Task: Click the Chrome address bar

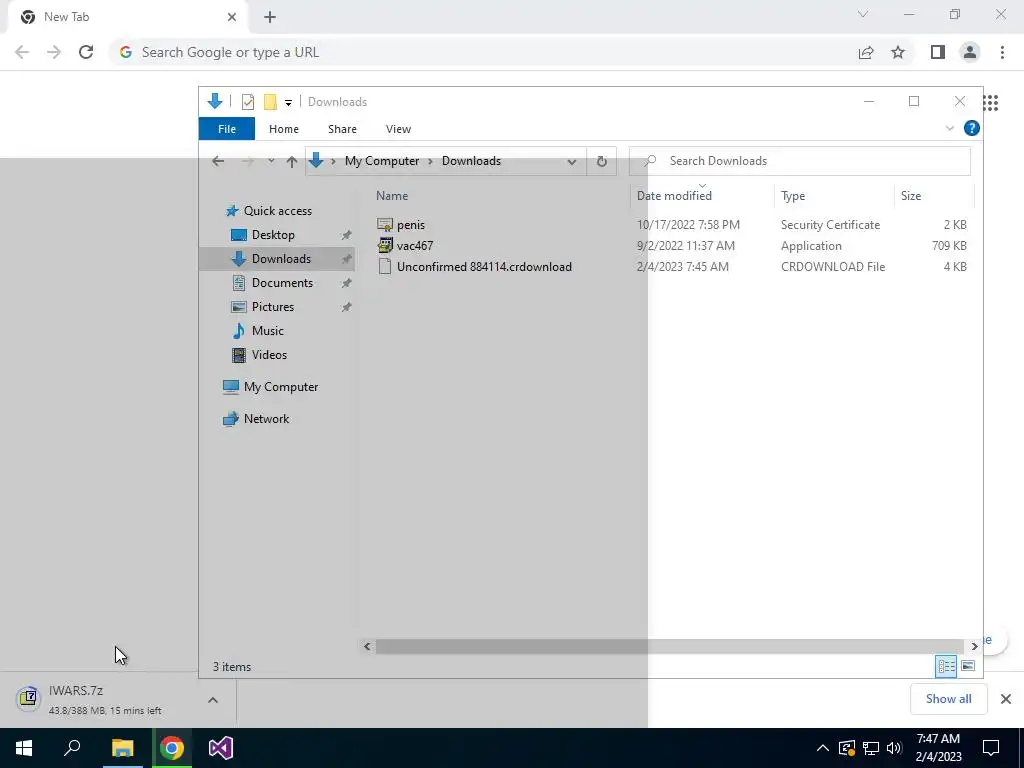Action: (483, 52)
